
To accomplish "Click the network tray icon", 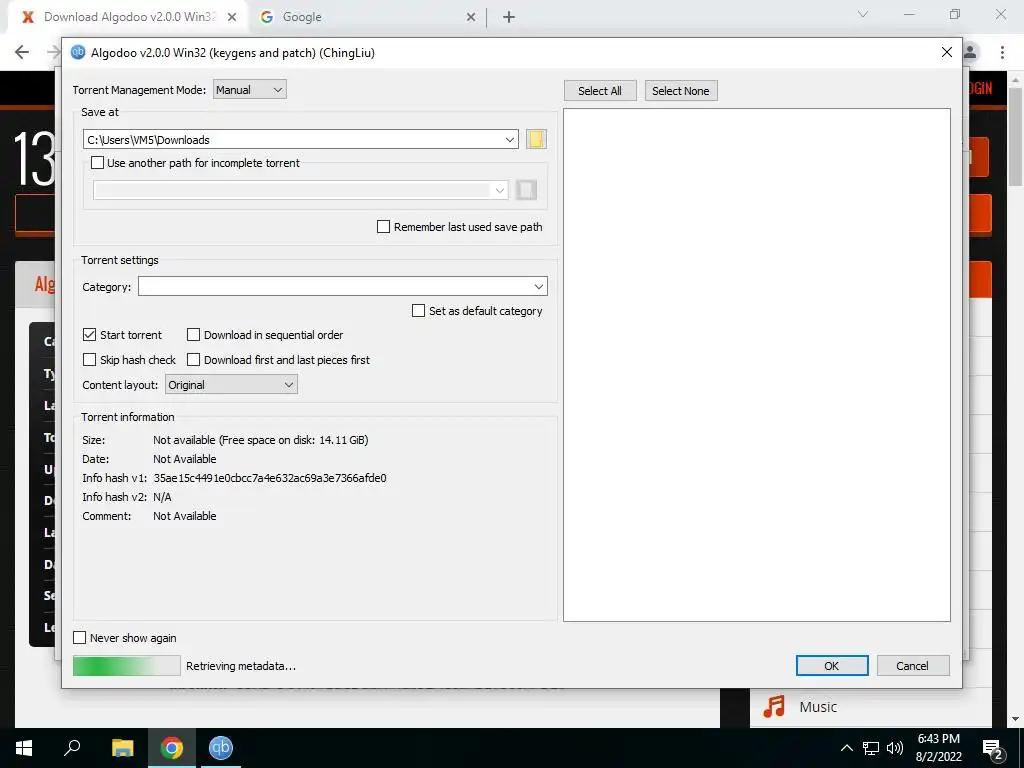I will [871, 748].
